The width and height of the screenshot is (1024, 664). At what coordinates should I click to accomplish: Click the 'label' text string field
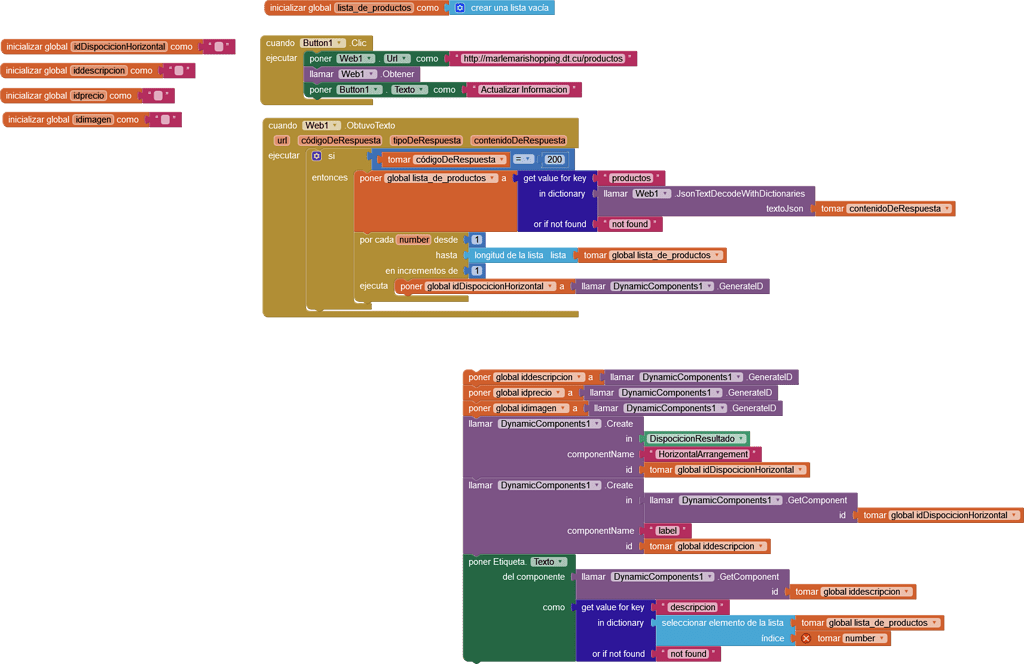(x=667, y=531)
